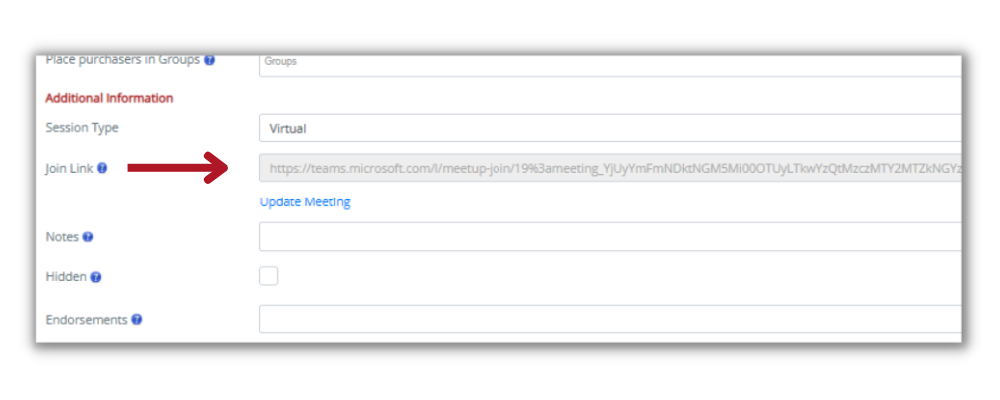Tick the Hidden checkbox
1000x400 pixels.
(x=268, y=276)
